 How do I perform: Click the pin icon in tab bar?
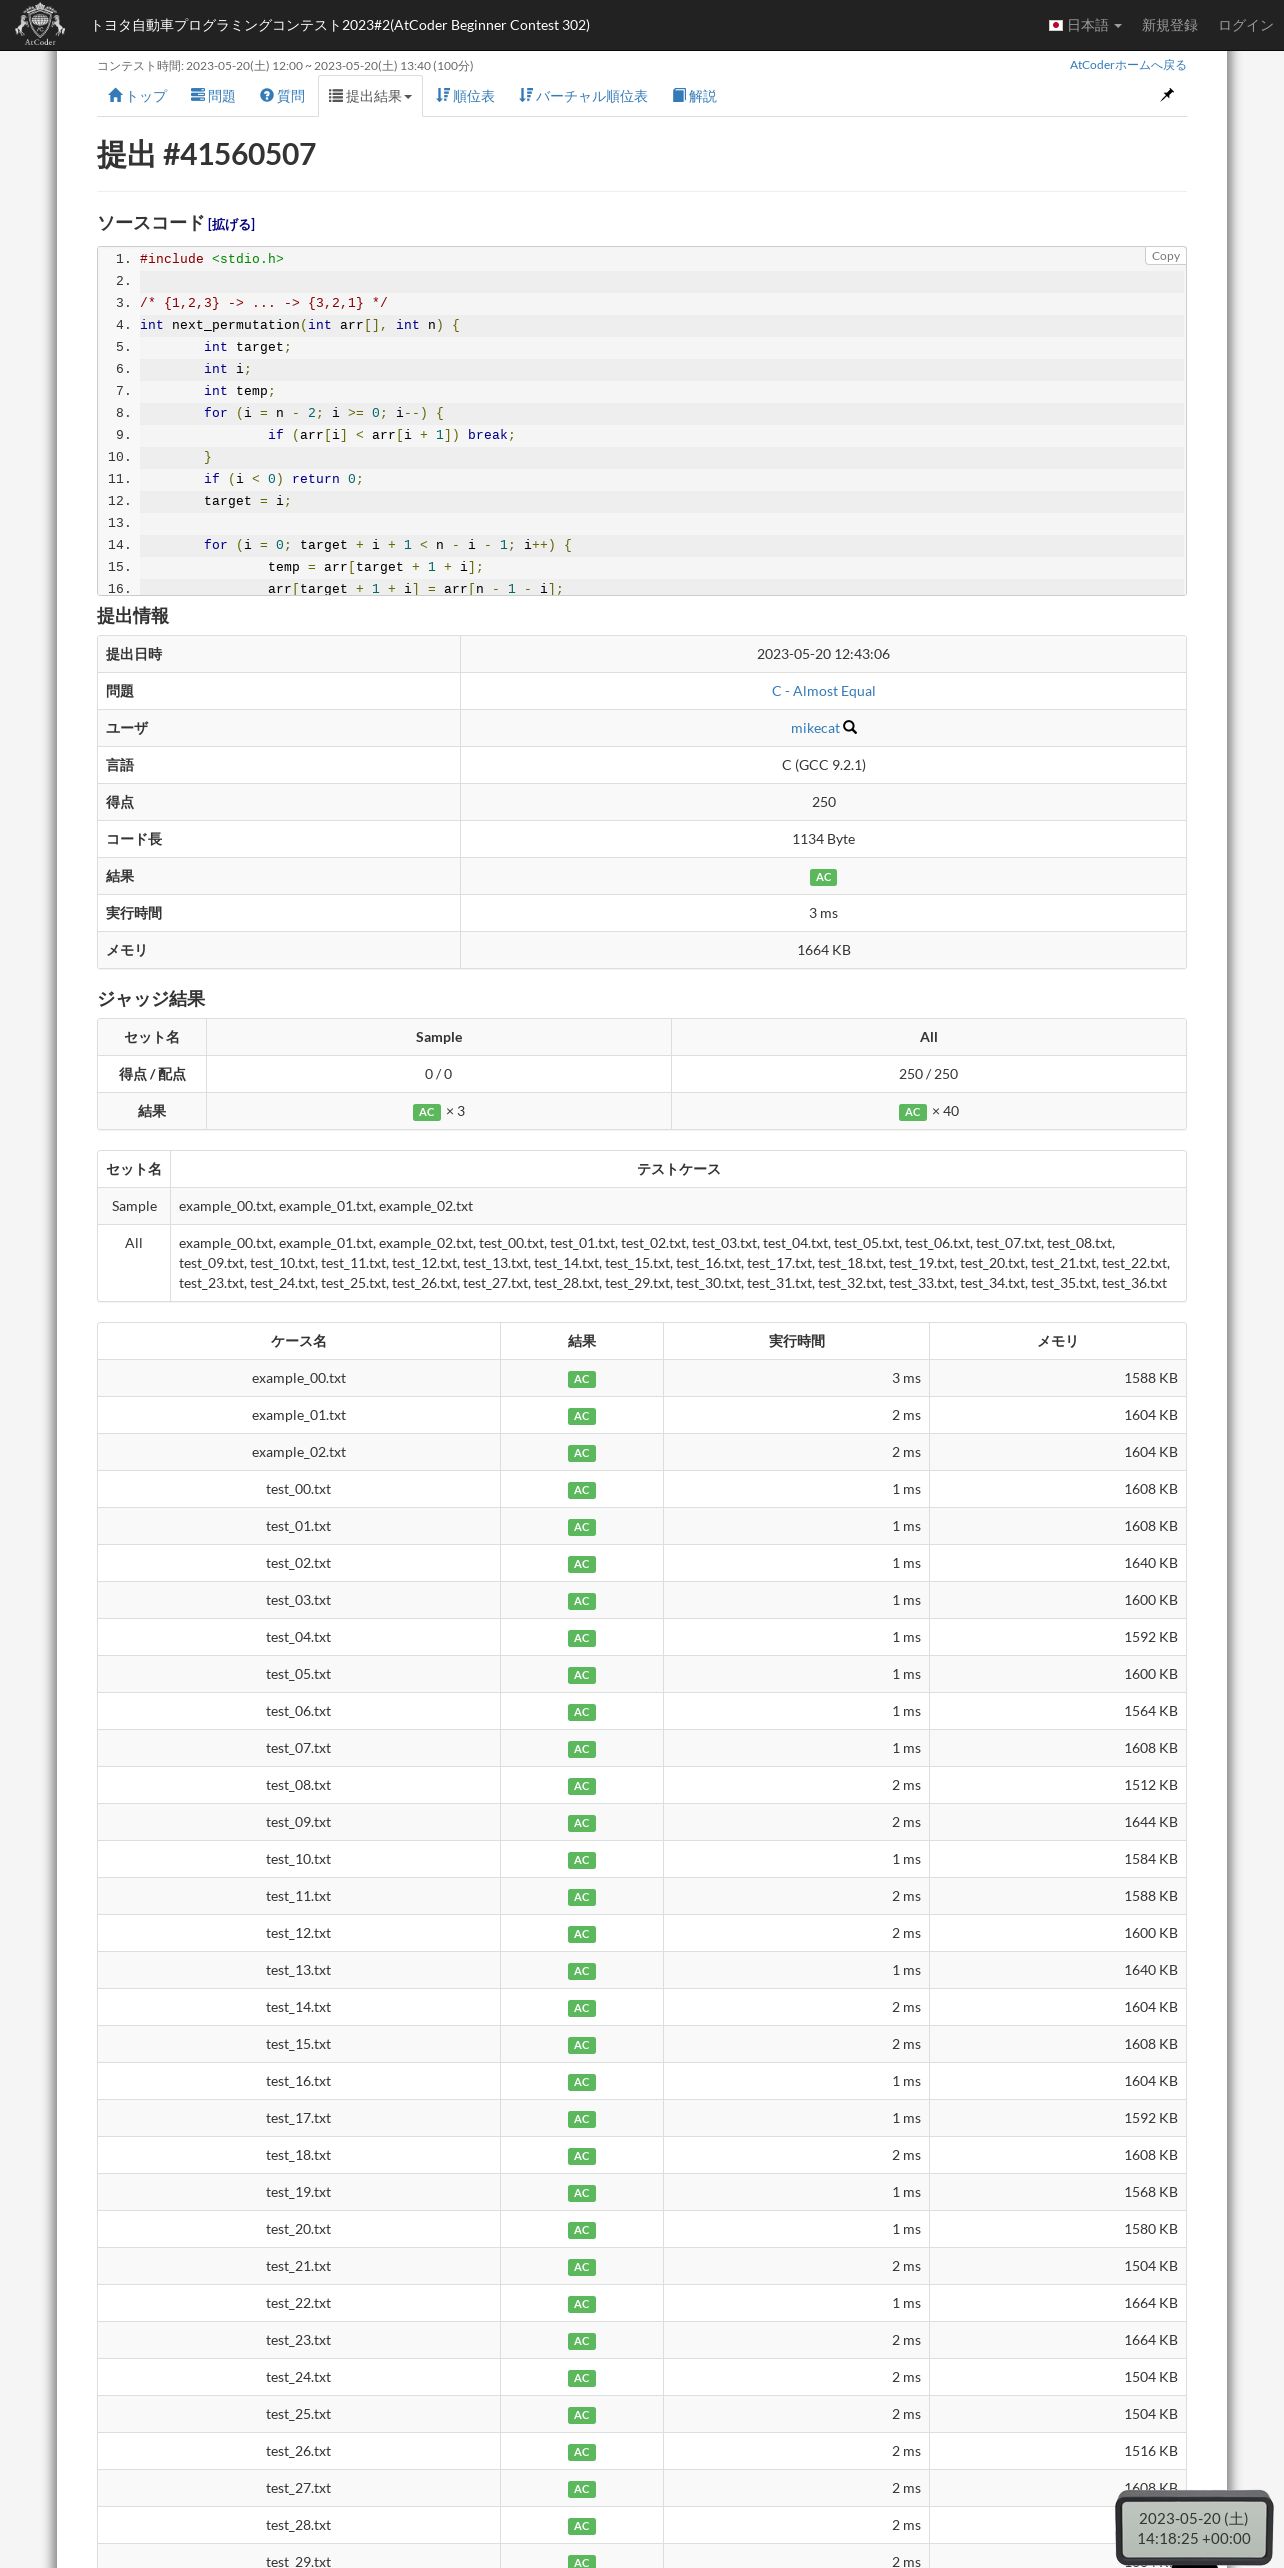(x=1167, y=95)
